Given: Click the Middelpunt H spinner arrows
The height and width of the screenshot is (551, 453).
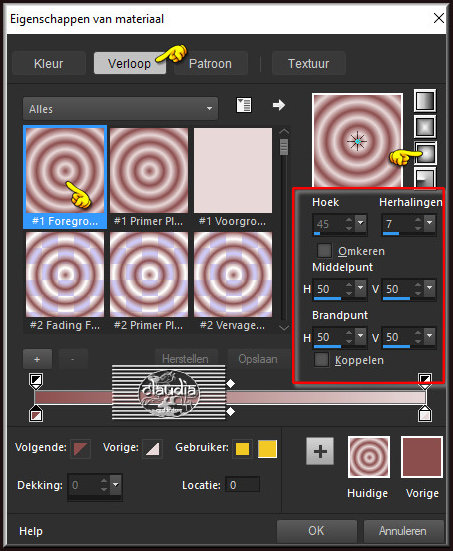Looking at the screenshot, I should point(349,289).
